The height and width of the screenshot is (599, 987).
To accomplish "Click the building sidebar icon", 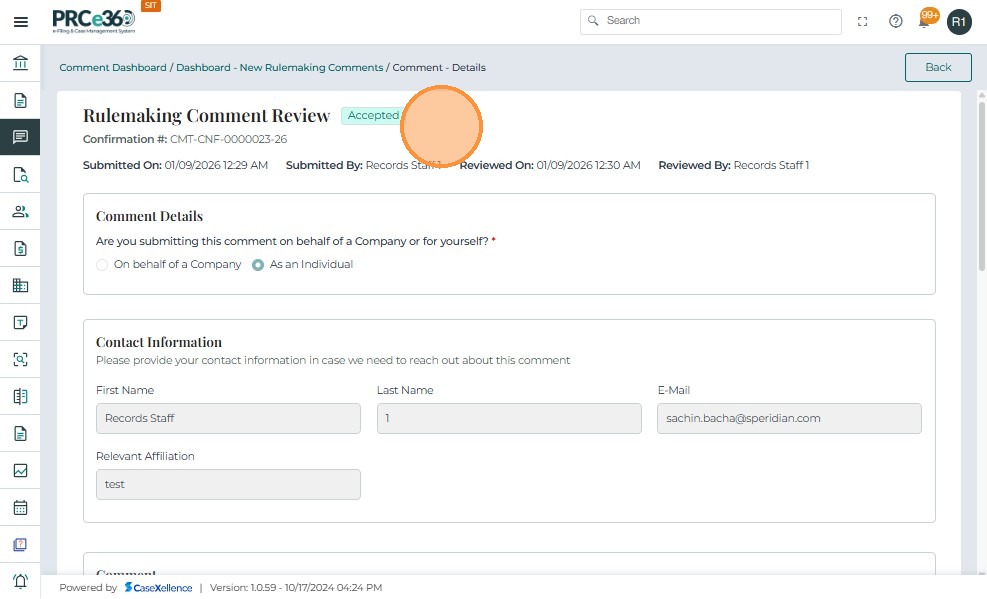I will pos(20,286).
